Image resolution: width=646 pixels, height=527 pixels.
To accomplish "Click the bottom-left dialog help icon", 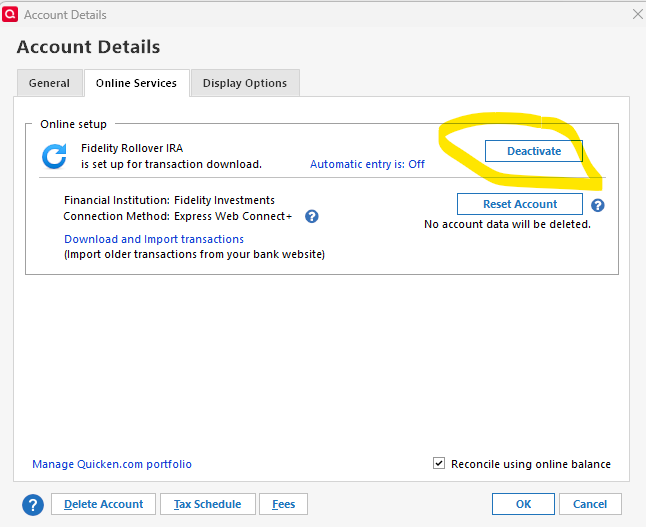I will (x=33, y=505).
